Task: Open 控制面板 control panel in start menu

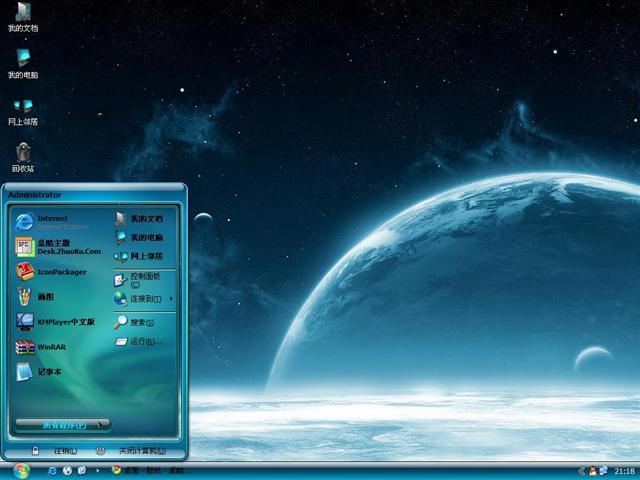Action: click(137, 280)
